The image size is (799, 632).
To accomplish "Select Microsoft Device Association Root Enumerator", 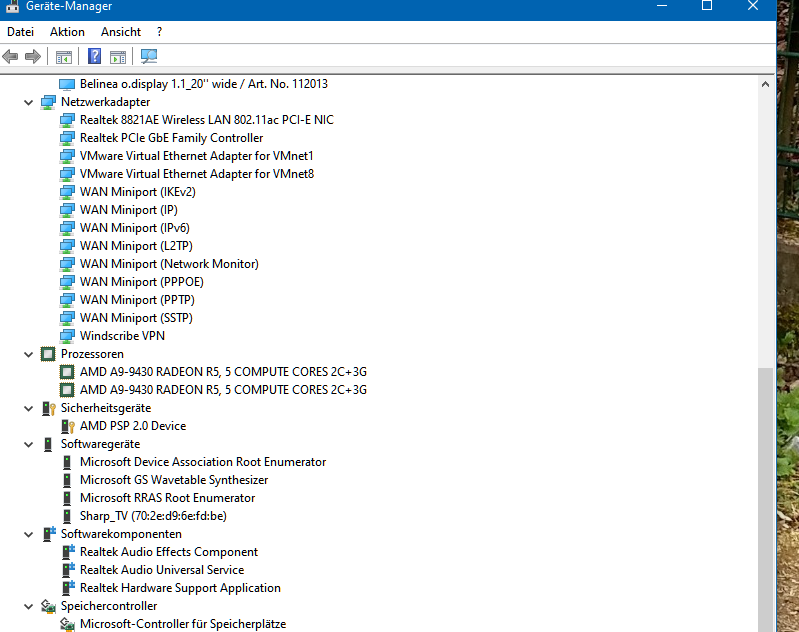I will coord(203,462).
